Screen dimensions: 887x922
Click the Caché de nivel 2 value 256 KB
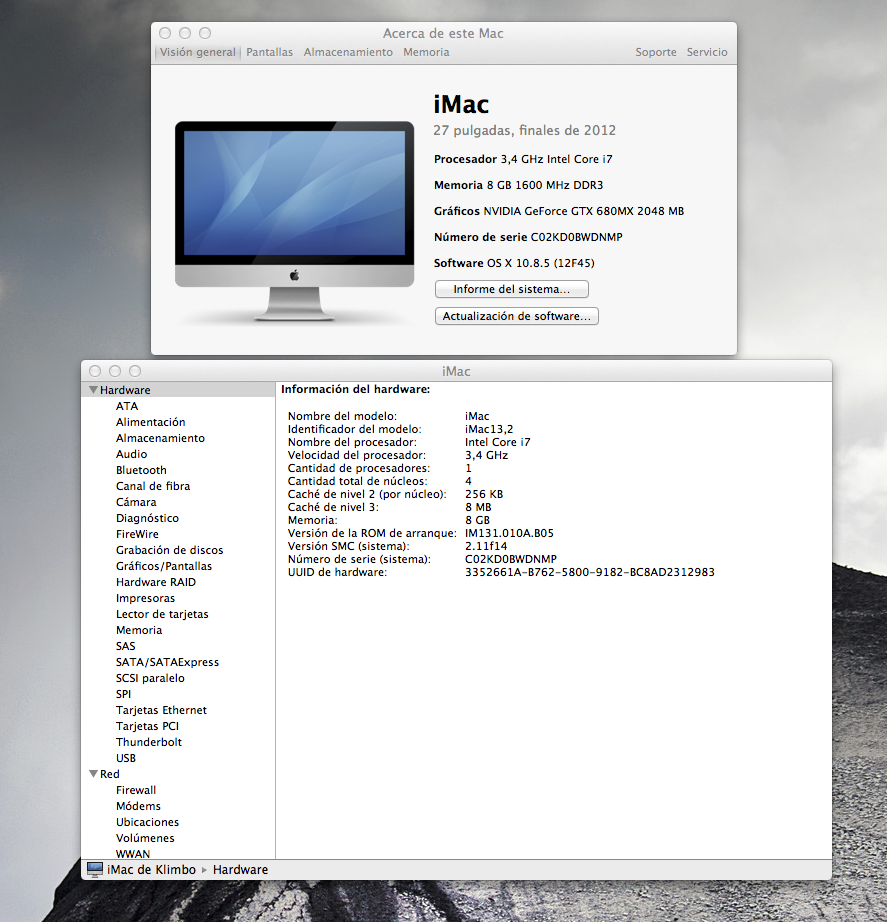484,495
